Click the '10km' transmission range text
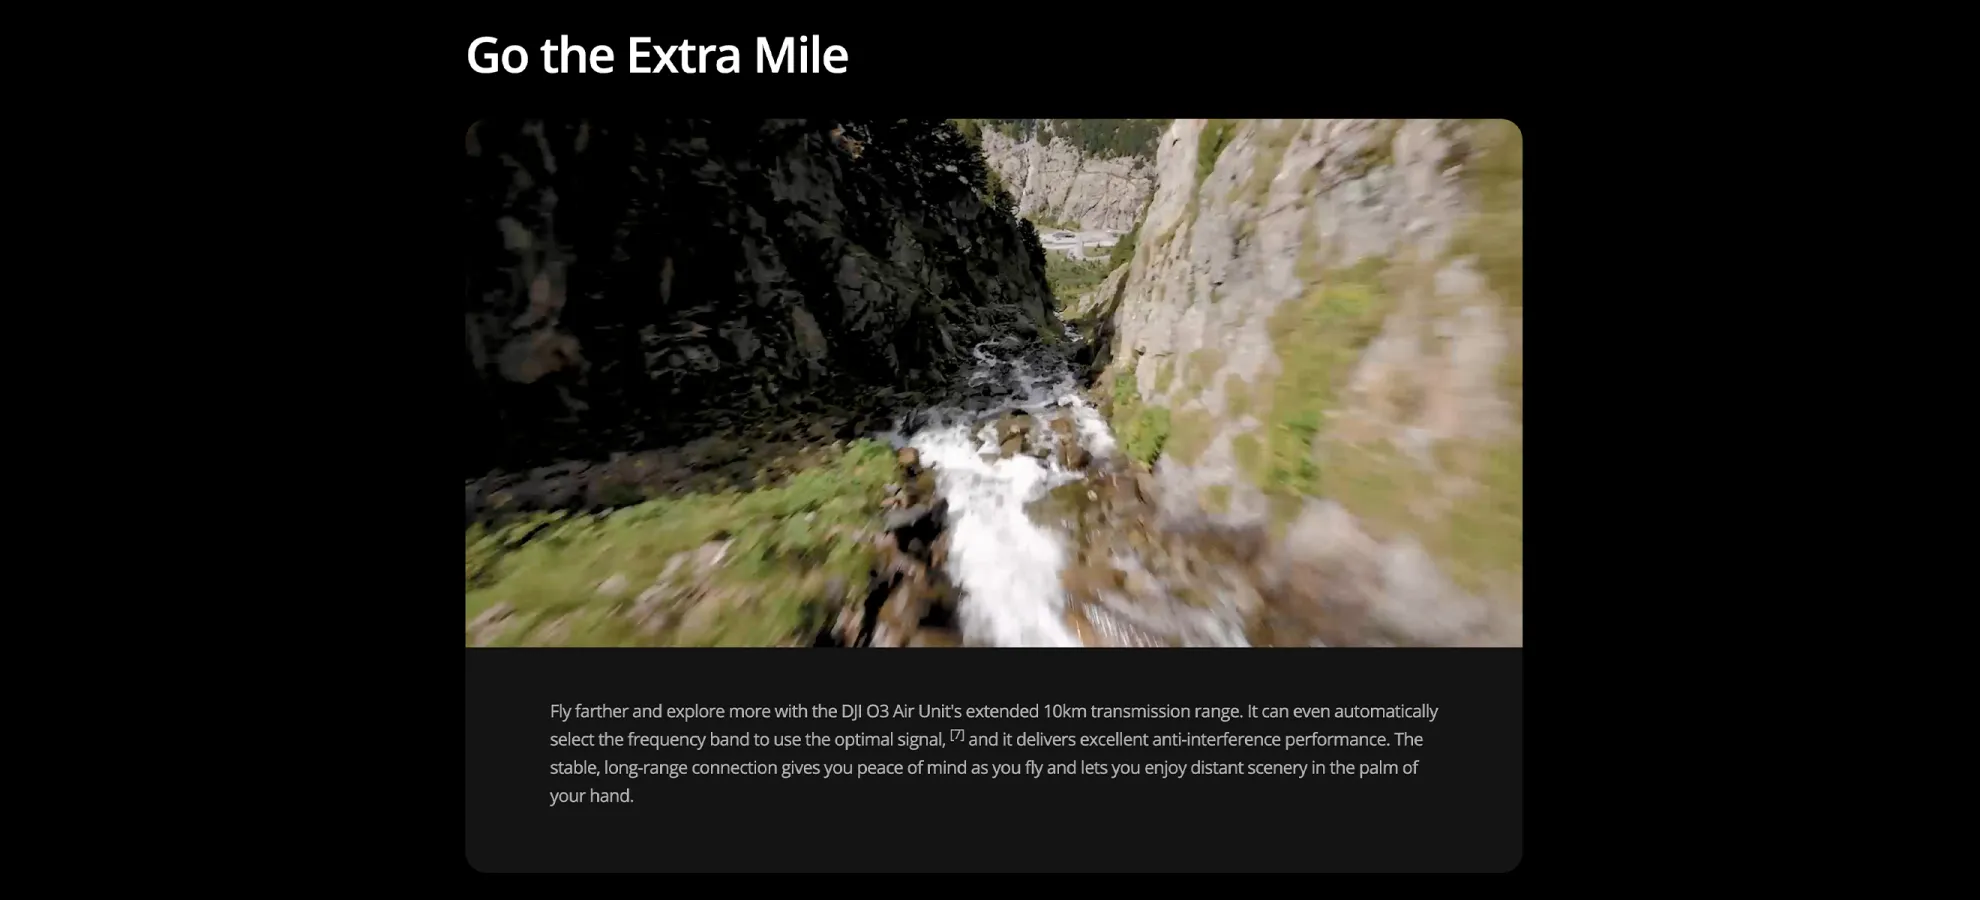This screenshot has height=900, width=1980. pos(1064,711)
